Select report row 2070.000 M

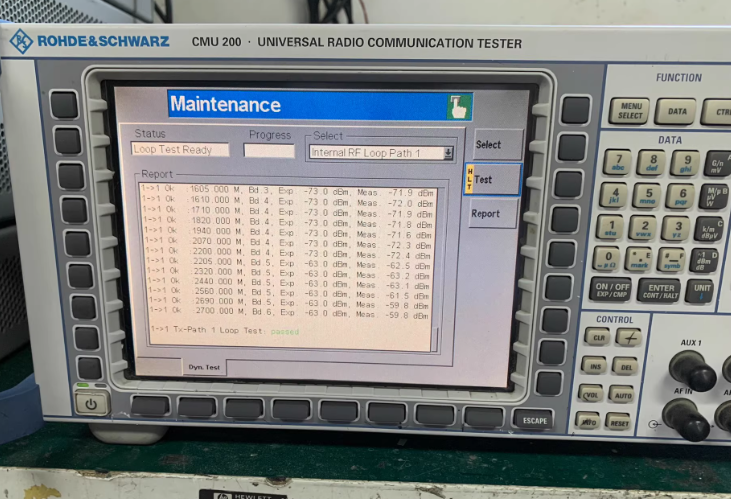click(288, 243)
